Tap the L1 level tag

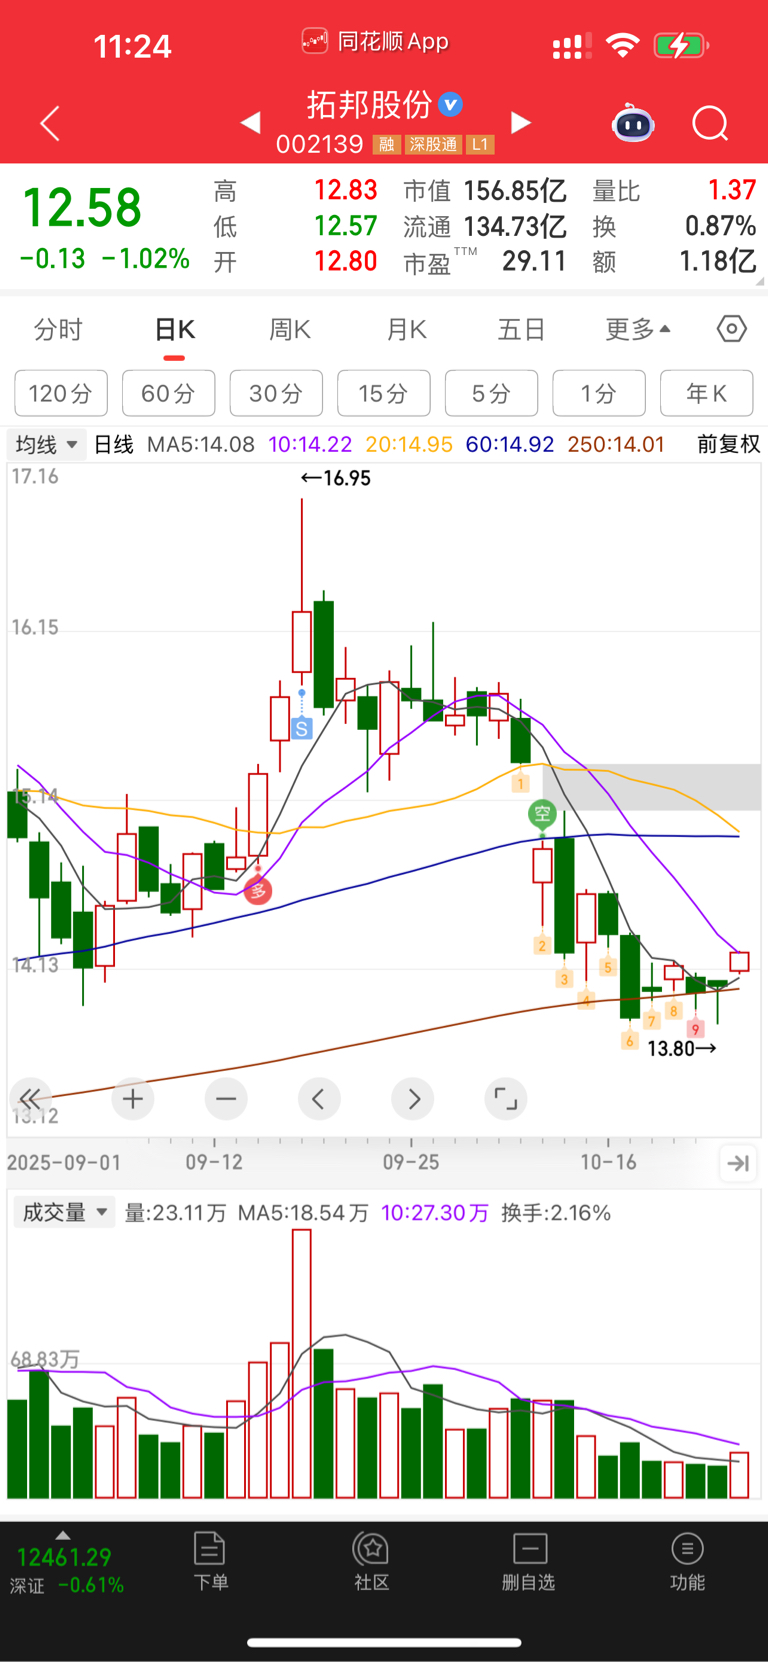[480, 145]
